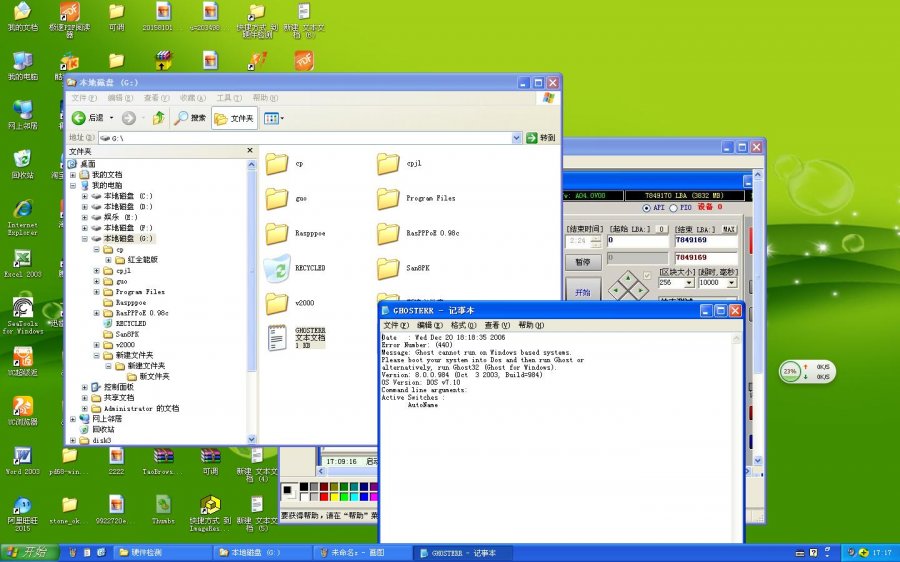Screen dimensions: 900x562
Task: Expand the 本地磁盘 (C:) tree node
Action: 85,196
